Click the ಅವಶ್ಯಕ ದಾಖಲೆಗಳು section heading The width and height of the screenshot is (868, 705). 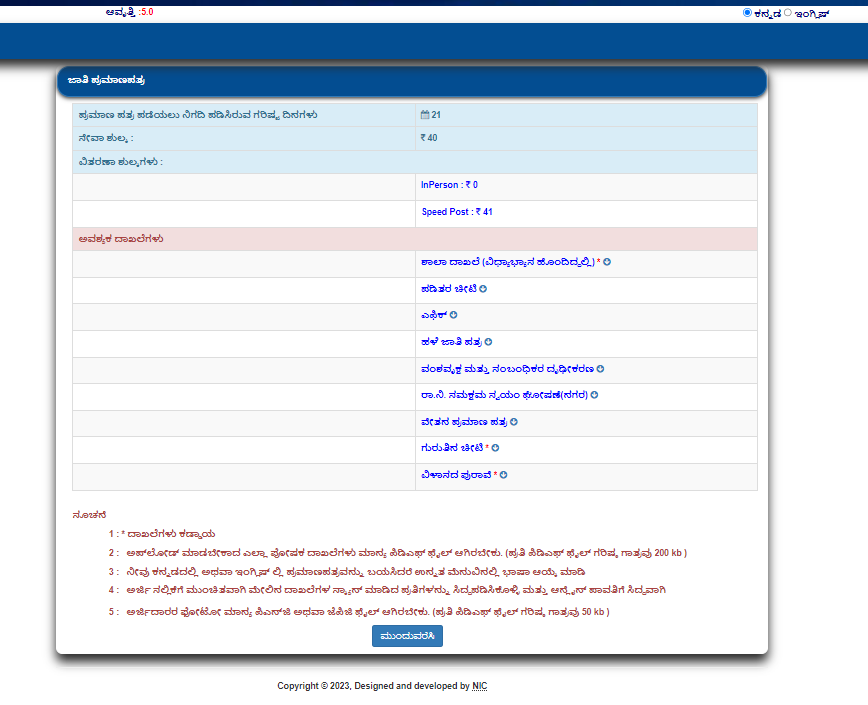[x=121, y=239]
